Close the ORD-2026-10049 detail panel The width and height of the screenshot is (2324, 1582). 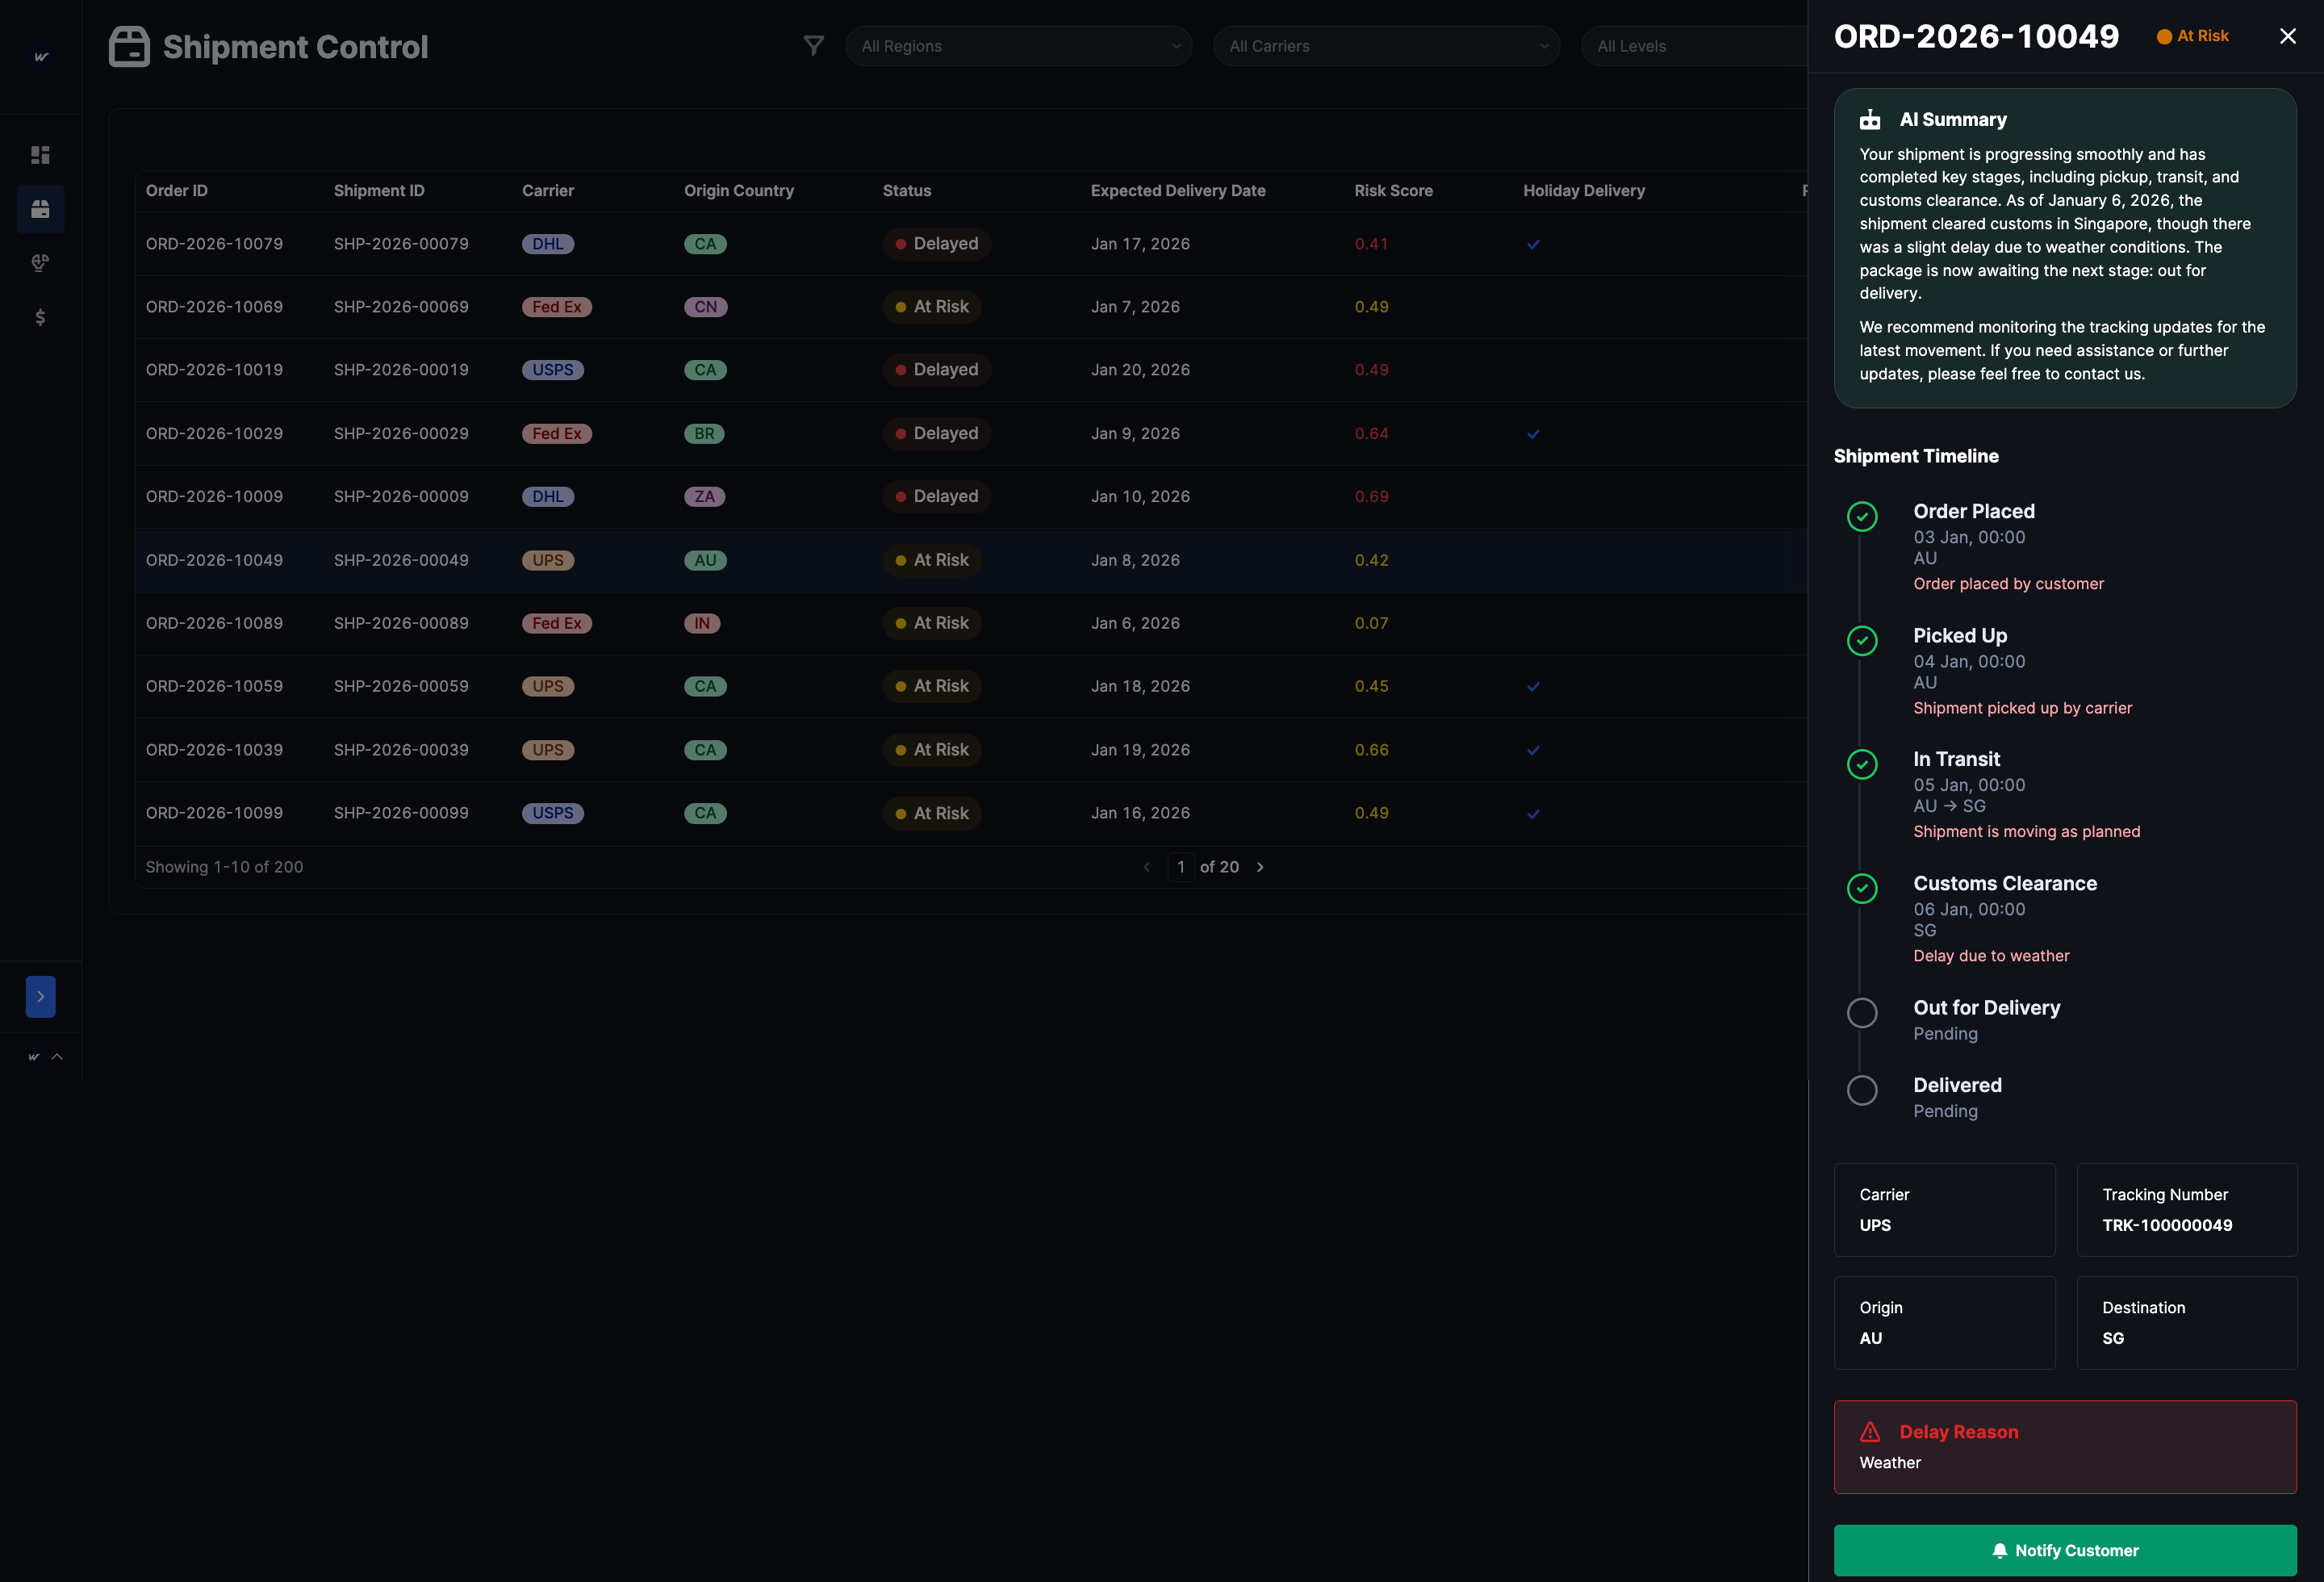(x=2287, y=36)
